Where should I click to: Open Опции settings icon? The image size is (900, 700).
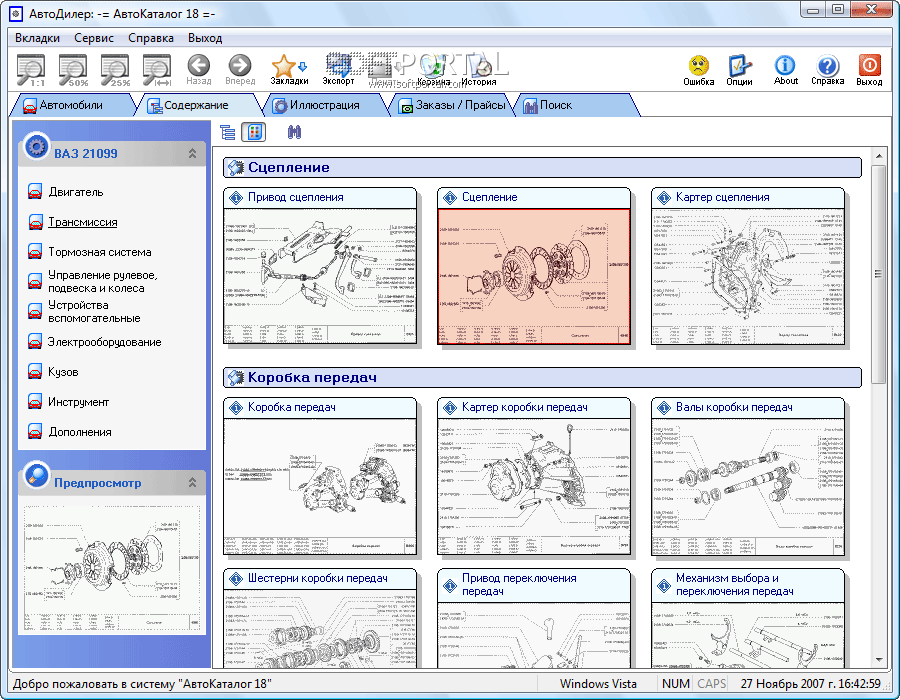tap(739, 71)
